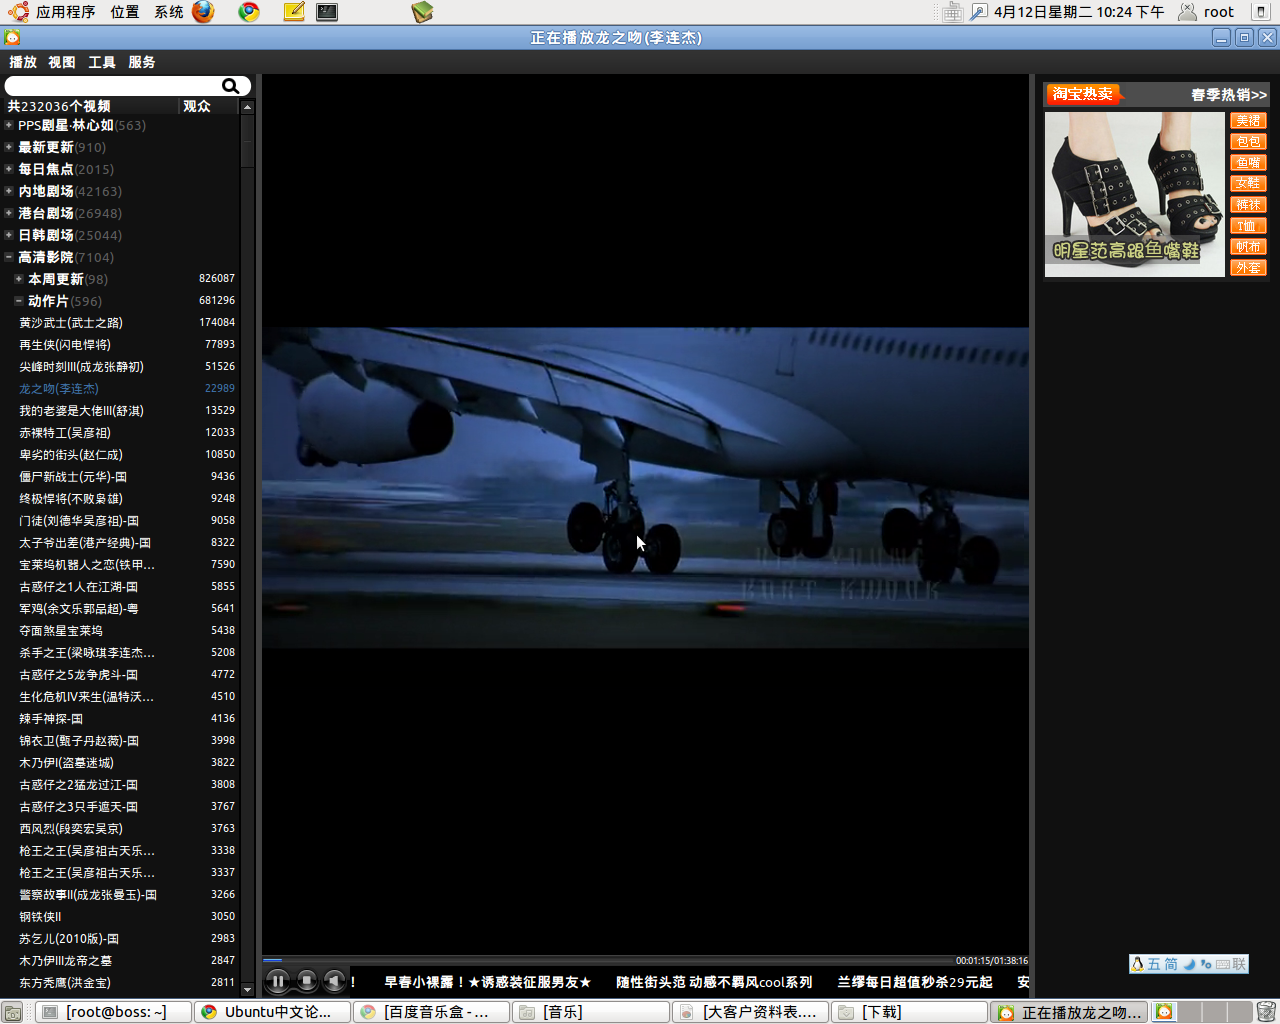Click the list scrollbar up arrow
This screenshot has height=1024, width=1280.
tap(247, 106)
